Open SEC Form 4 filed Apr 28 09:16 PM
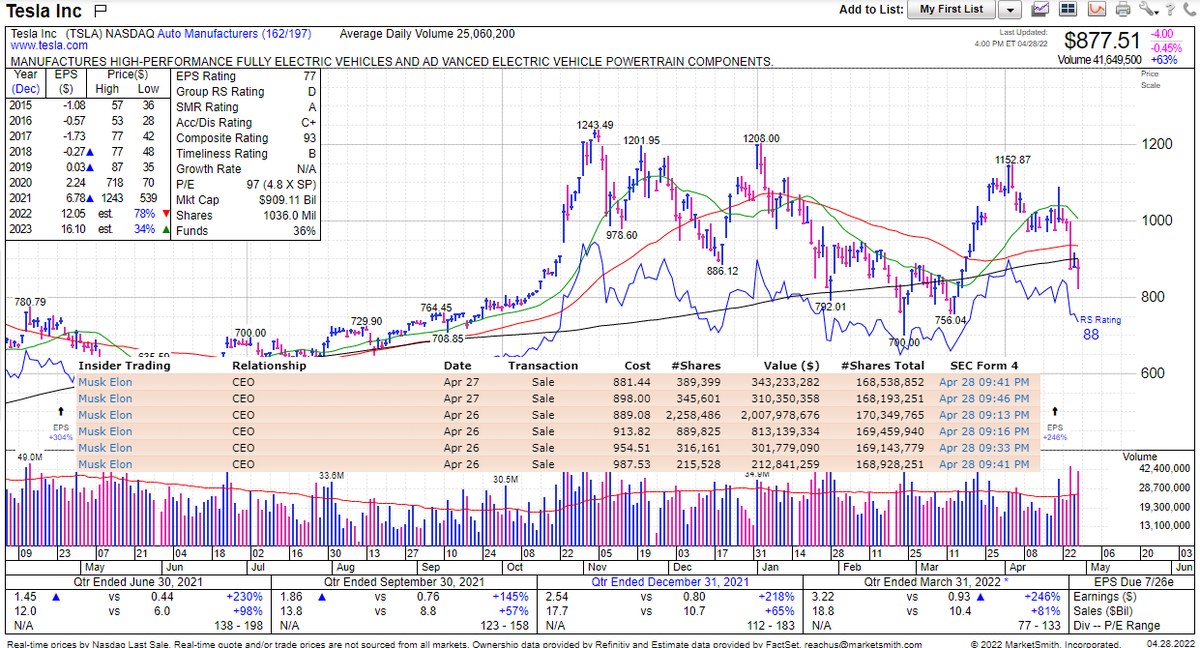This screenshot has height=648, width=1200. pos(984,432)
